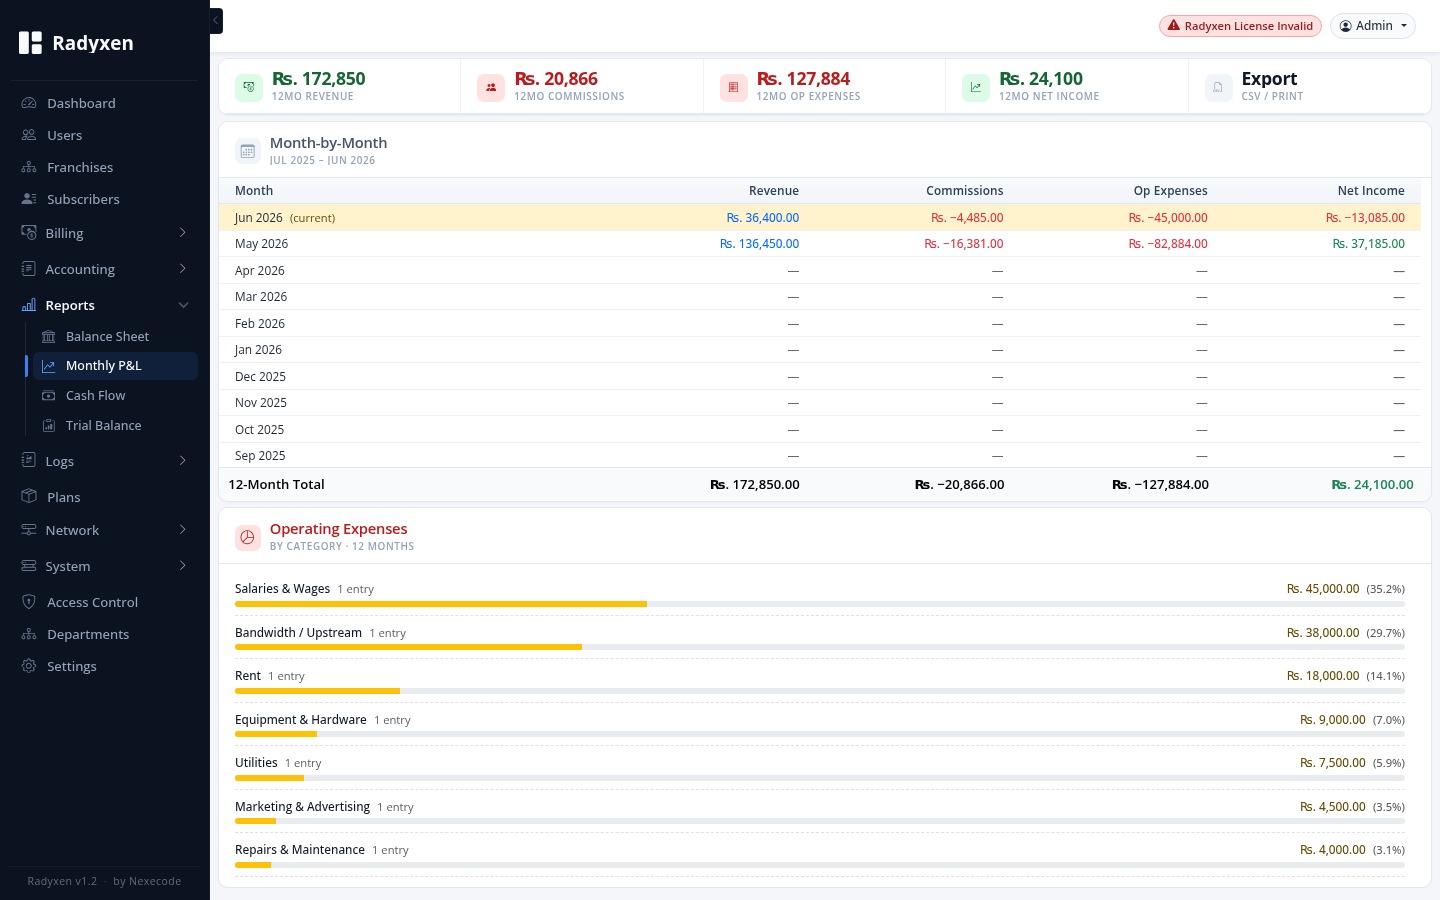Click the Radyxen License Invalid warning badge
The width and height of the screenshot is (1440, 900).
pos(1240,26)
